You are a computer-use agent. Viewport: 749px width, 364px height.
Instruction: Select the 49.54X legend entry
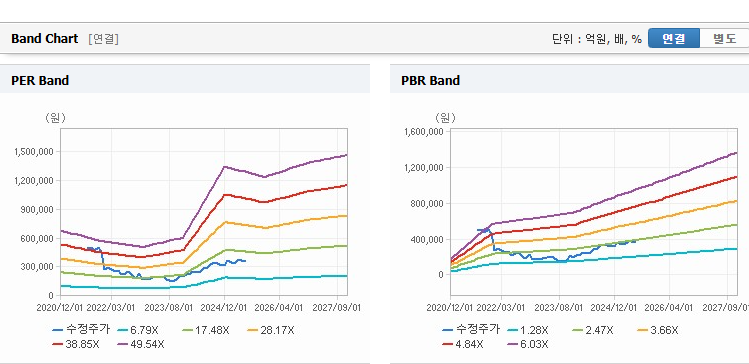point(141,344)
